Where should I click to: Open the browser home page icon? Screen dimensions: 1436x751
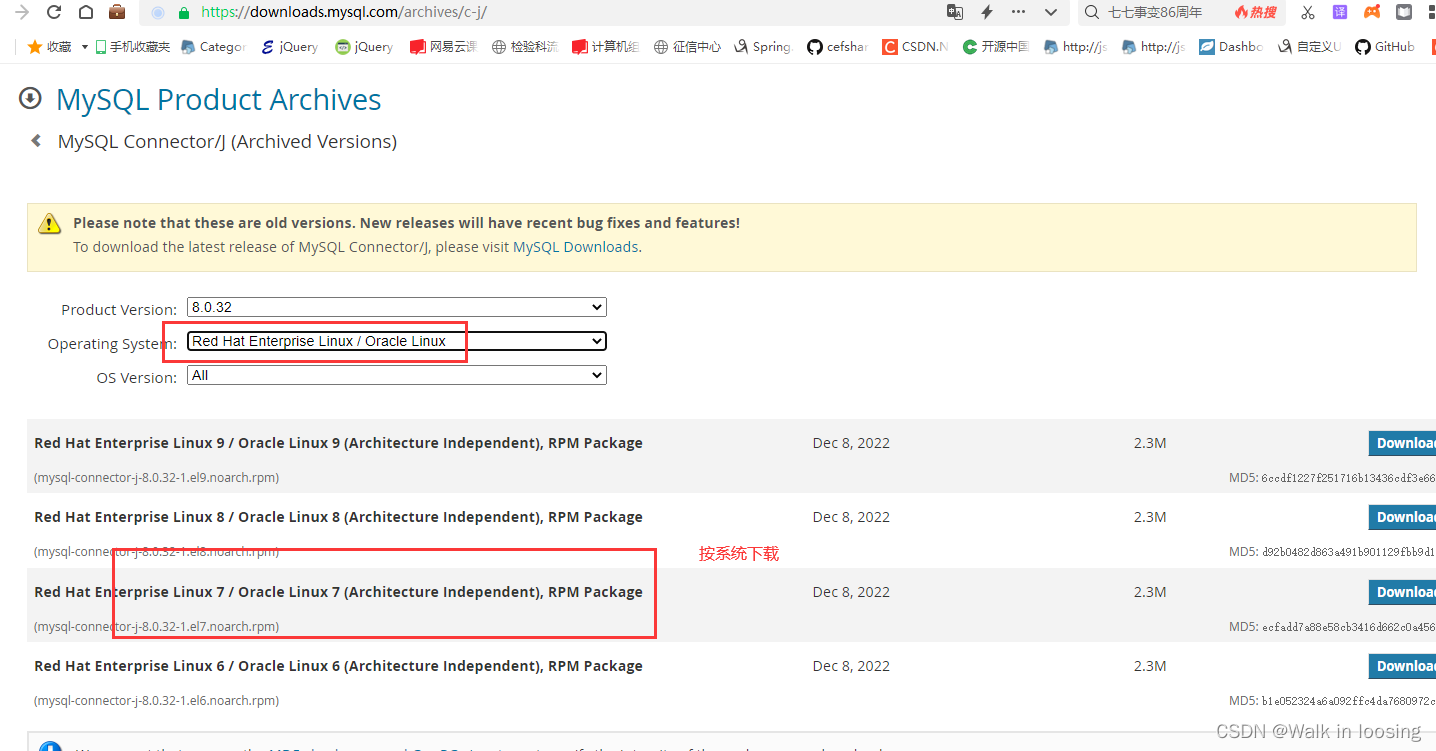pyautogui.click(x=86, y=13)
